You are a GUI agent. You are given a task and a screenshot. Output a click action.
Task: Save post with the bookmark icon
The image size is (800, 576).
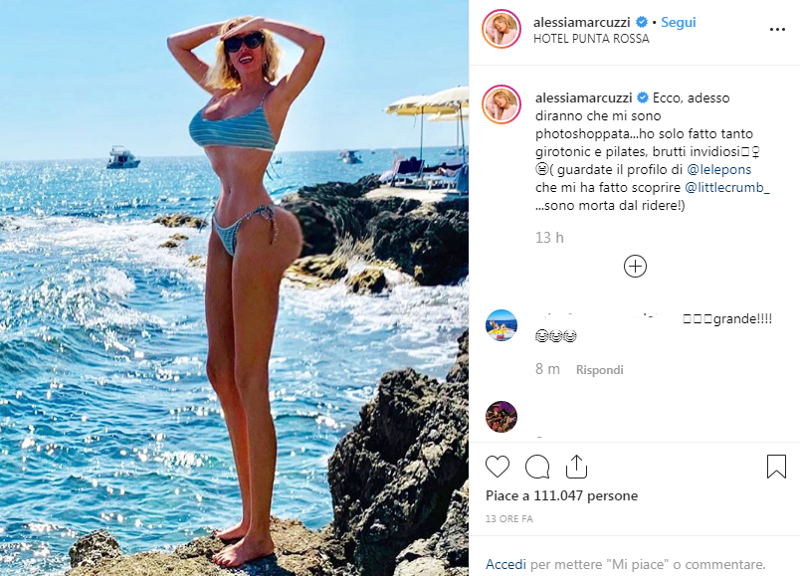pos(776,466)
